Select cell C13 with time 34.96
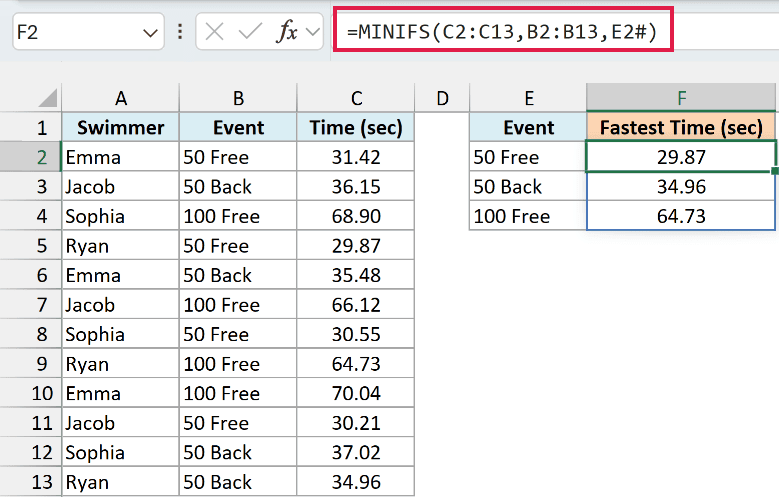Image resolution: width=779 pixels, height=497 pixels. [x=356, y=482]
